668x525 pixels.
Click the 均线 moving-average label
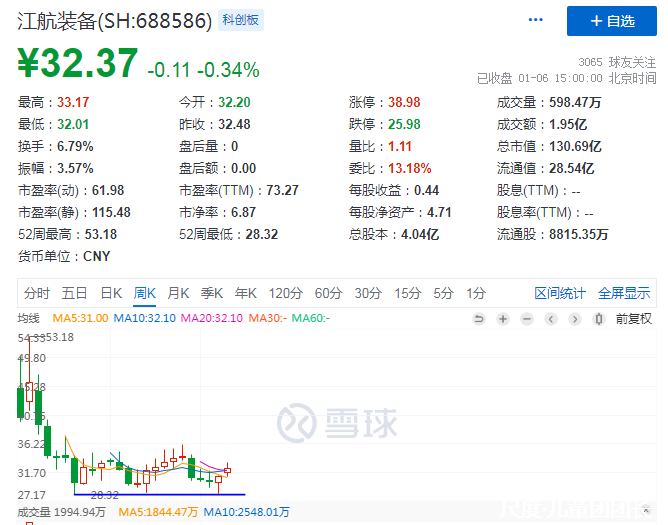pos(29,318)
